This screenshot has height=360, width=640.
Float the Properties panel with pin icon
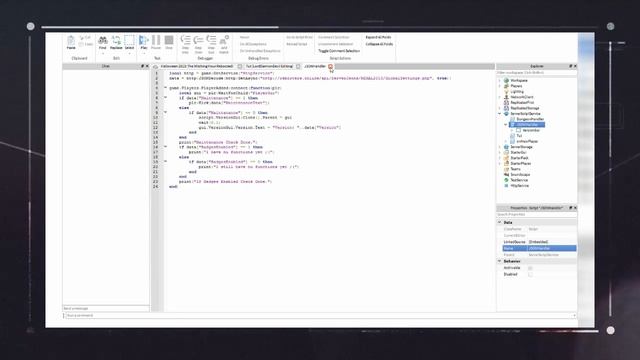(571, 208)
